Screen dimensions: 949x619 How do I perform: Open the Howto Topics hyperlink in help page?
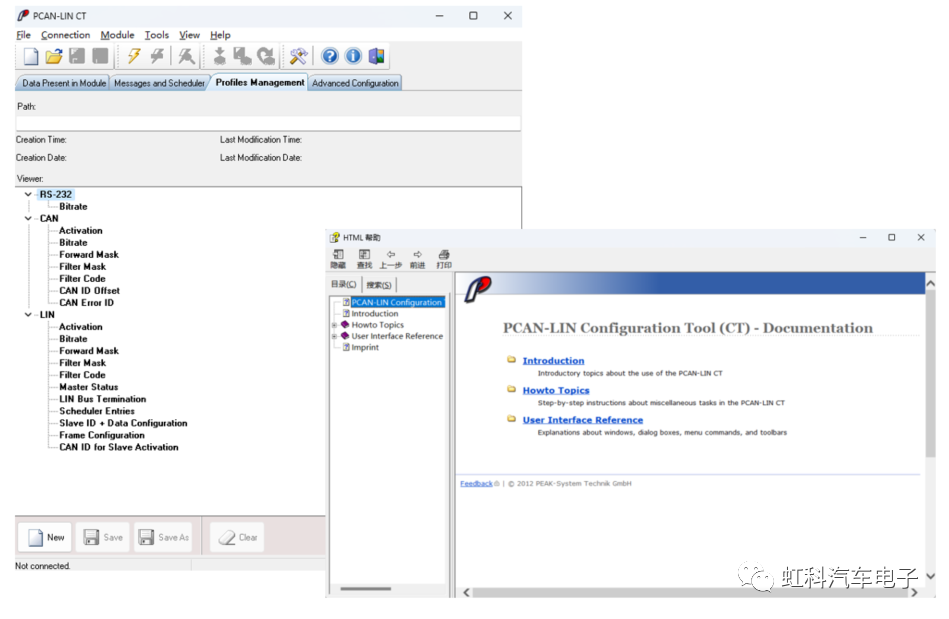tap(556, 390)
